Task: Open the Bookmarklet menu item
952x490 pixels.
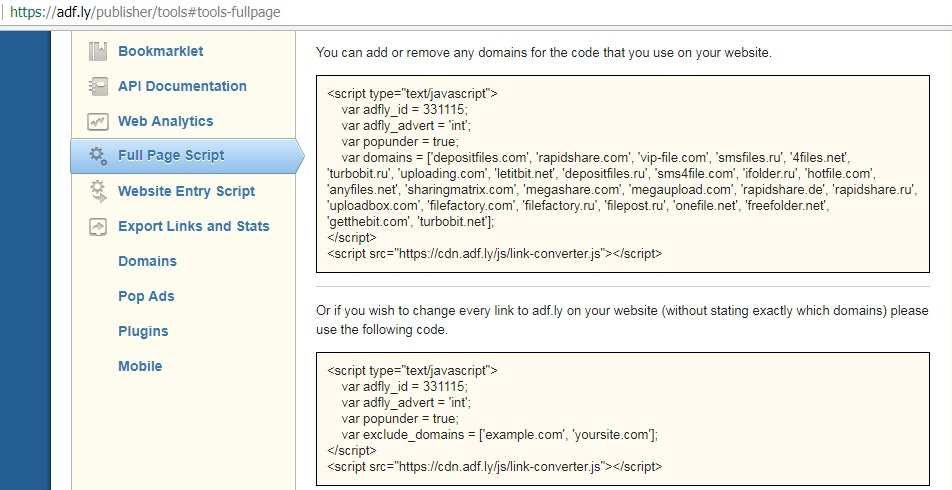Action: pos(161,52)
